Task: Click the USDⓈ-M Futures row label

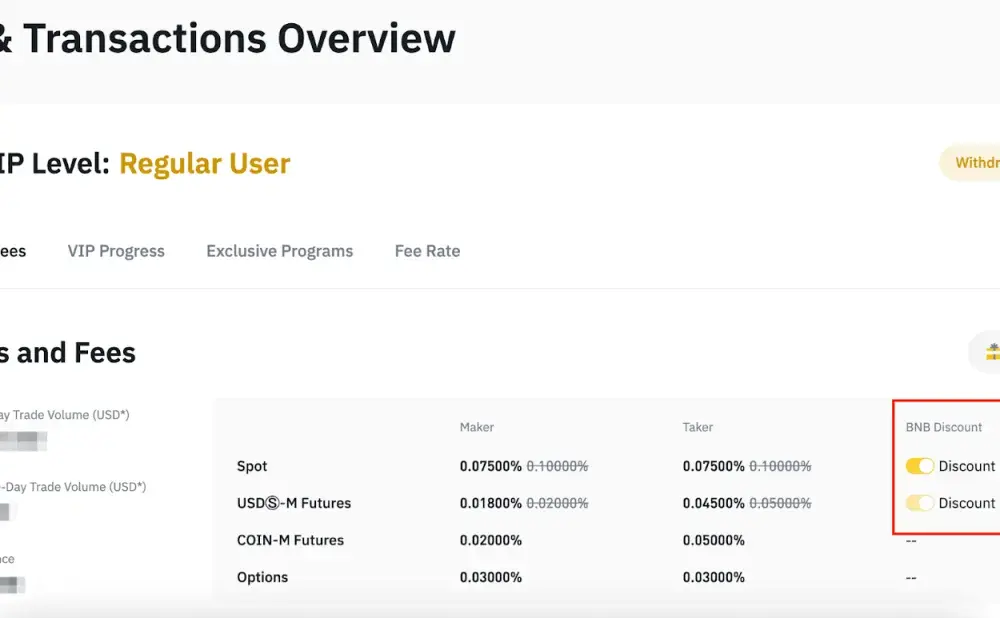Action: (x=294, y=503)
